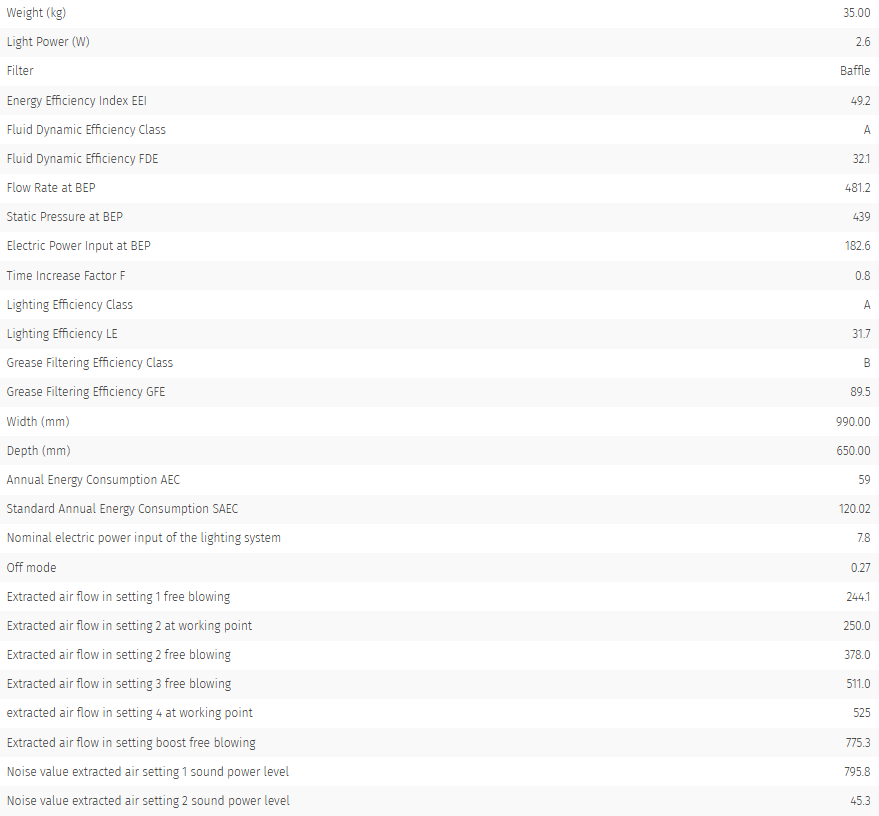The width and height of the screenshot is (879, 816).
Task: Click the Filter value Baffle
Action: (x=855, y=71)
